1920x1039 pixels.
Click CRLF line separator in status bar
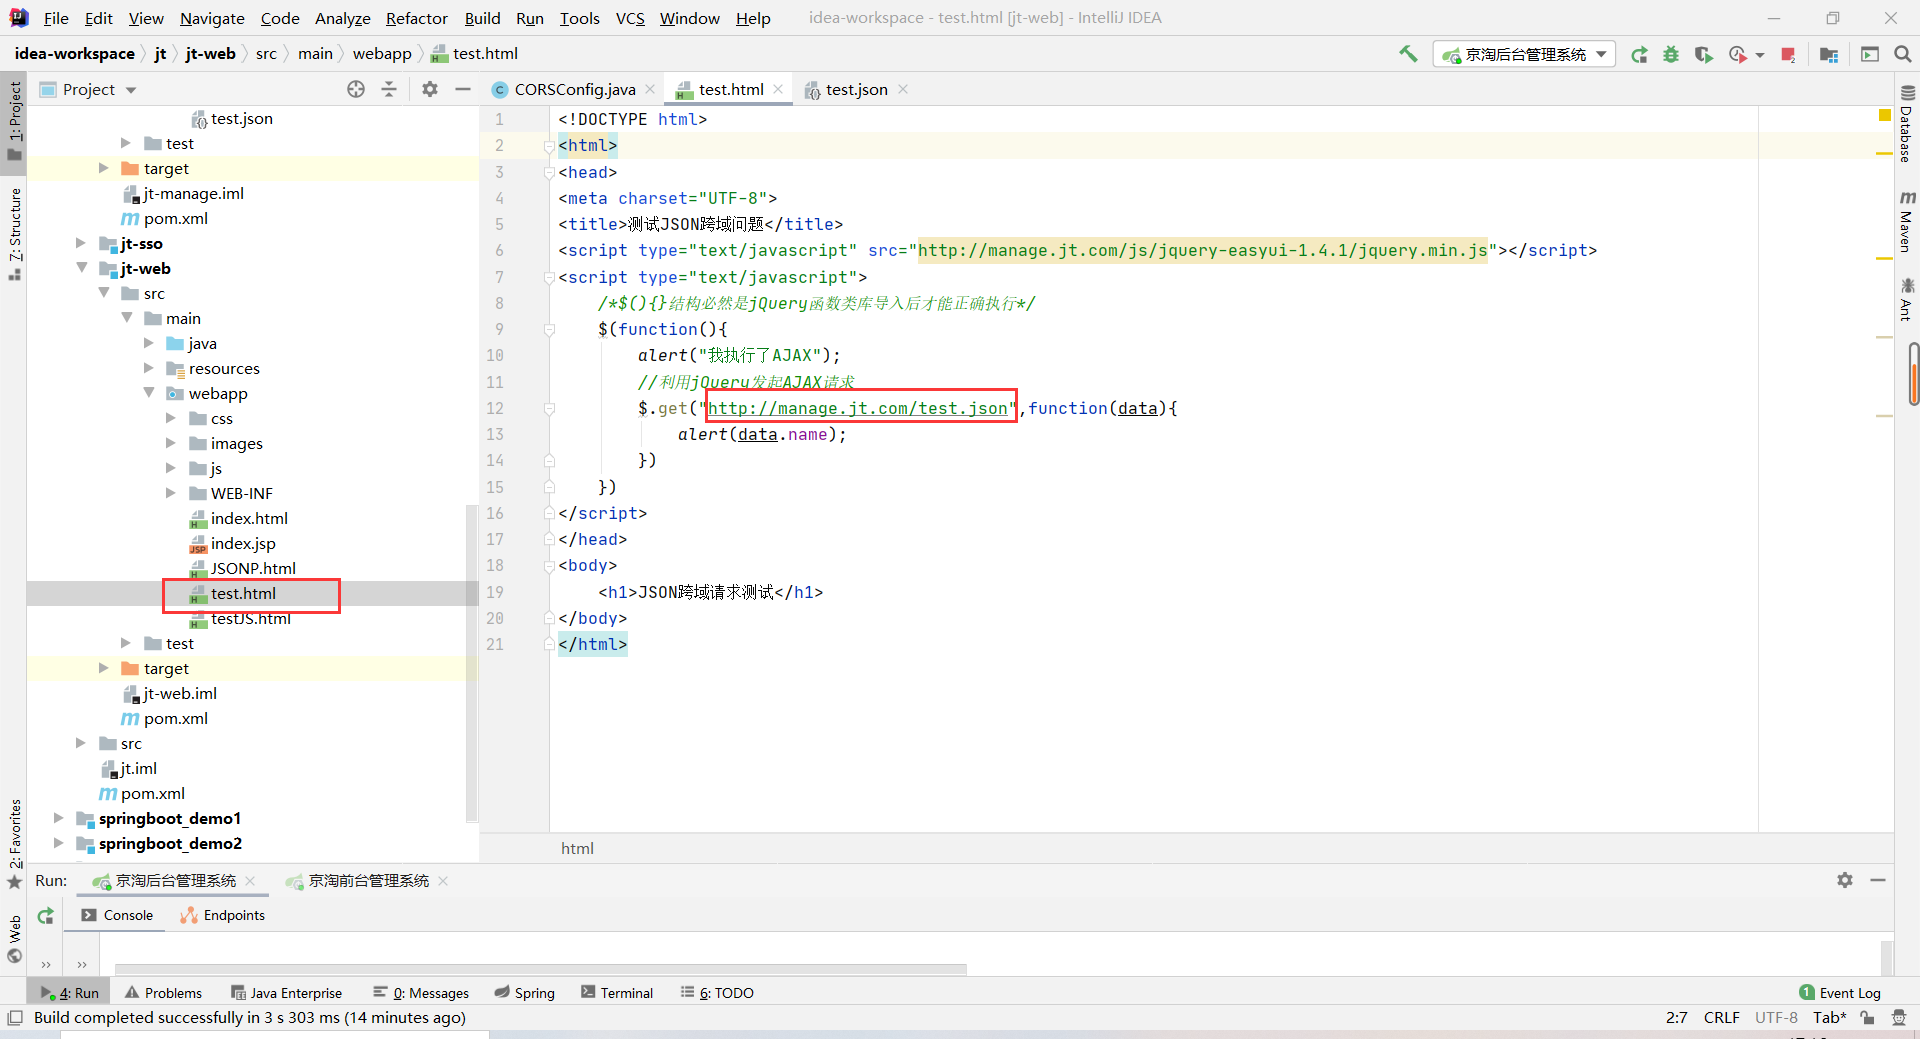1721,1018
